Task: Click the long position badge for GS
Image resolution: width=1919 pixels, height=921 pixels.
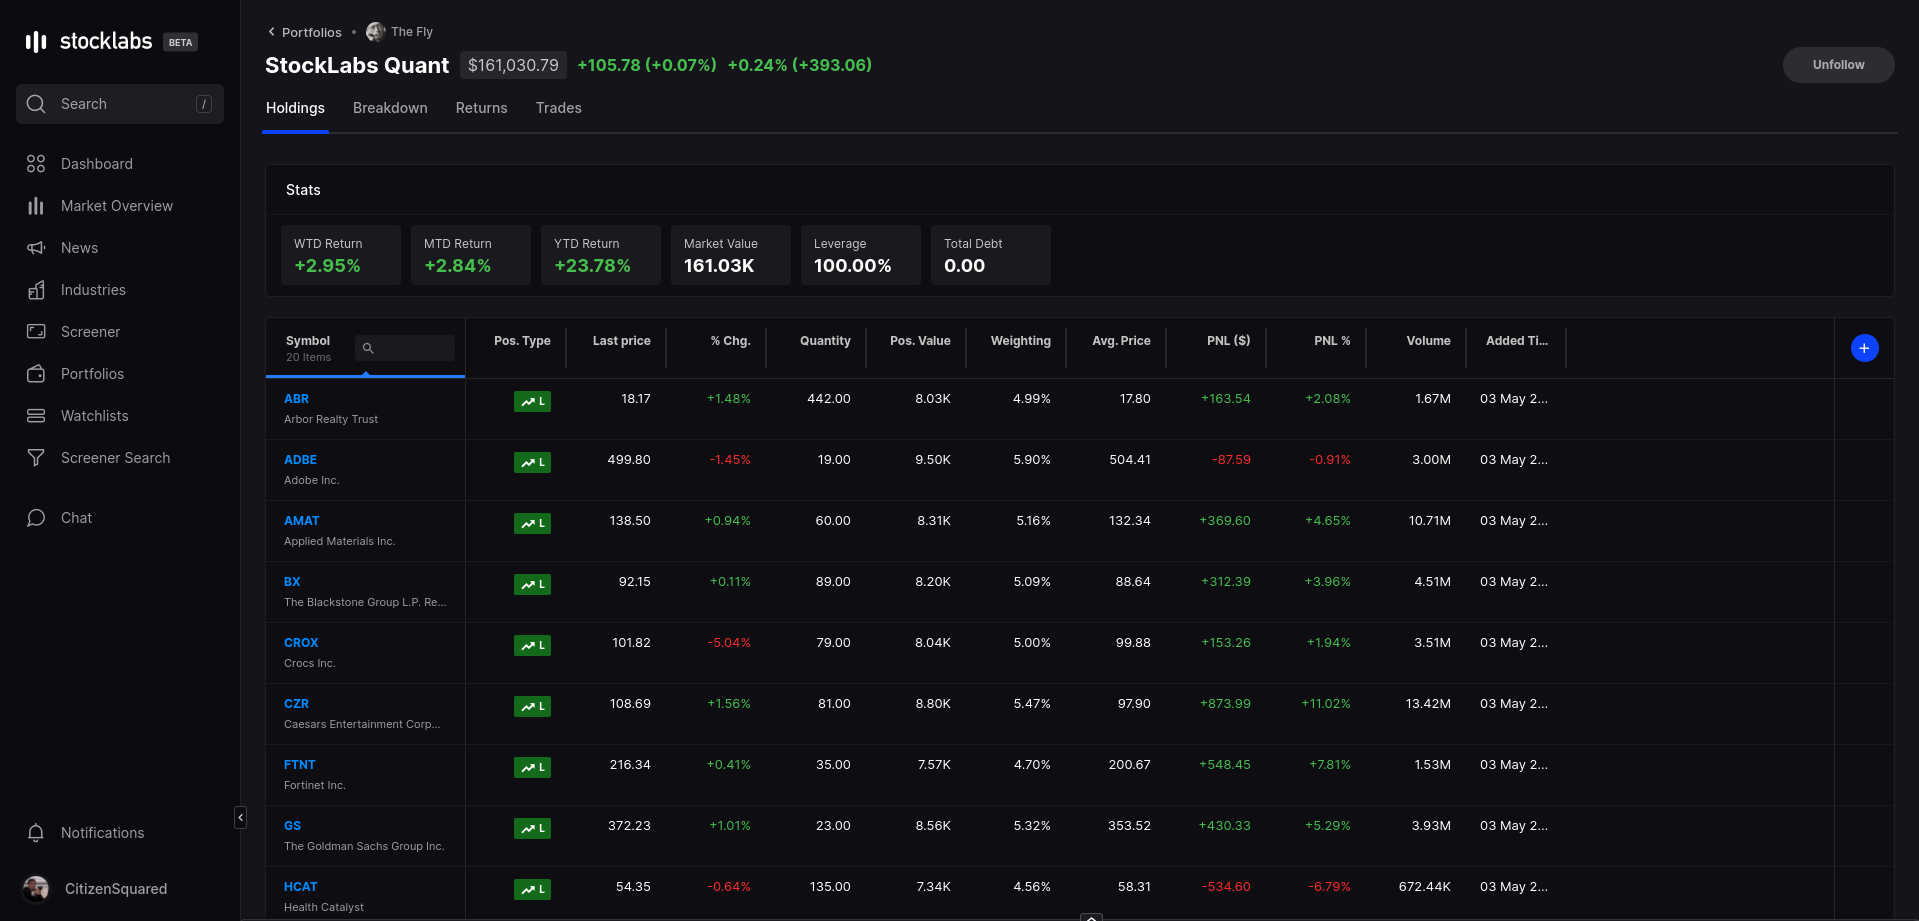Action: [532, 828]
